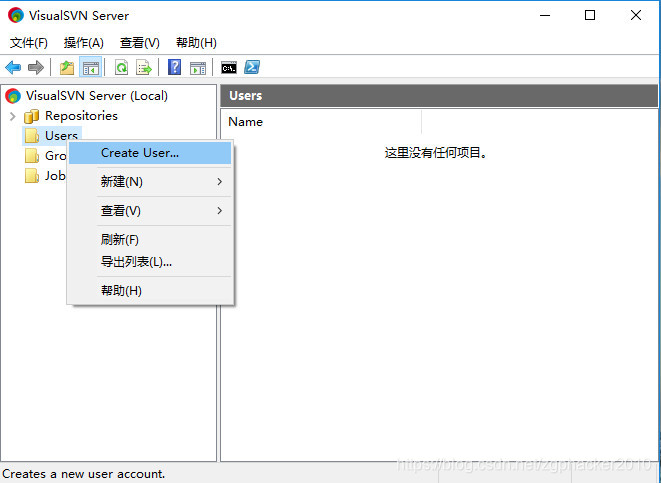Click the VisualSVN Server (Local) node icon

coord(13,96)
